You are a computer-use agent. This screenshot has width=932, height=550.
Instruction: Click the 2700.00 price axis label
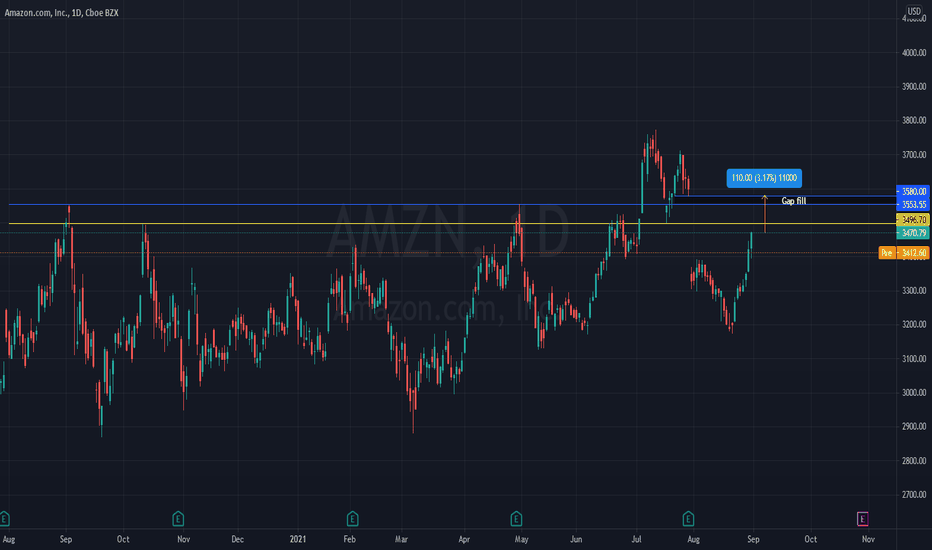tap(914, 494)
